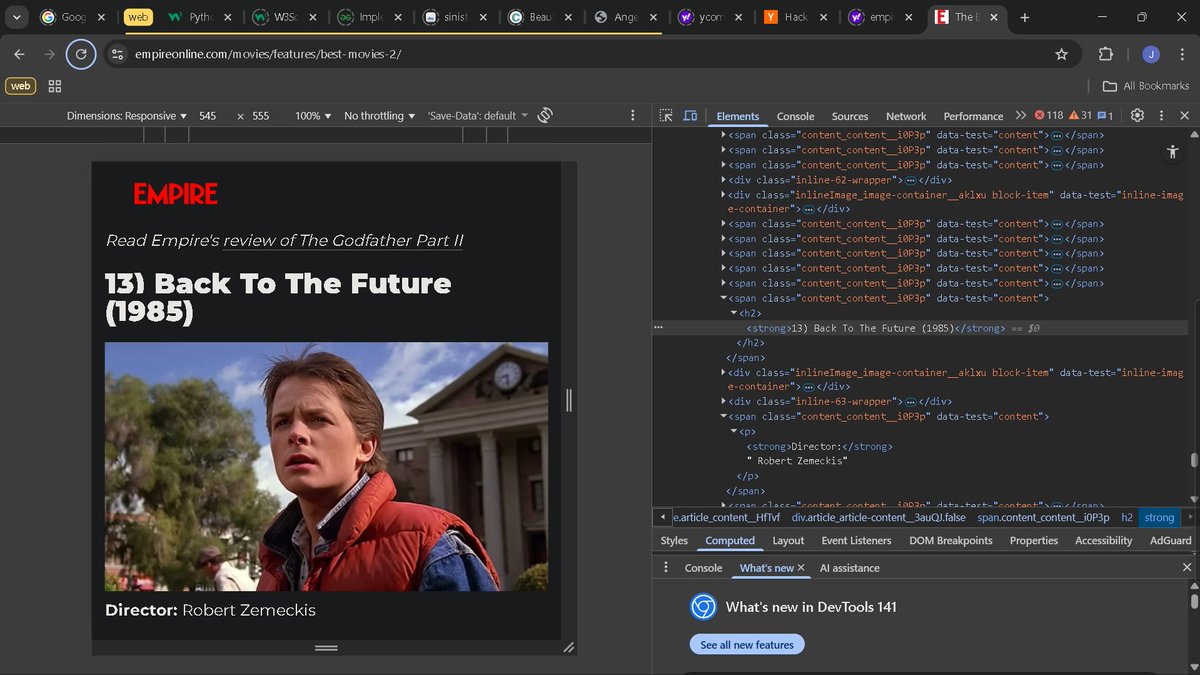This screenshot has width=1200, height=675.
Task: Switch to the top Console tab
Action: click(795, 116)
